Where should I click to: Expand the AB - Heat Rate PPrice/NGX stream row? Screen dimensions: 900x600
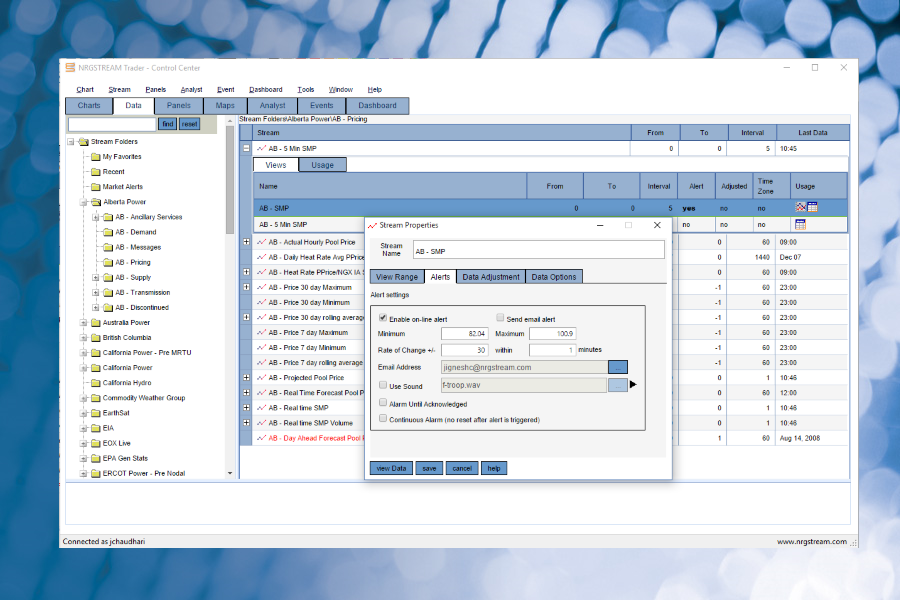tap(246, 272)
